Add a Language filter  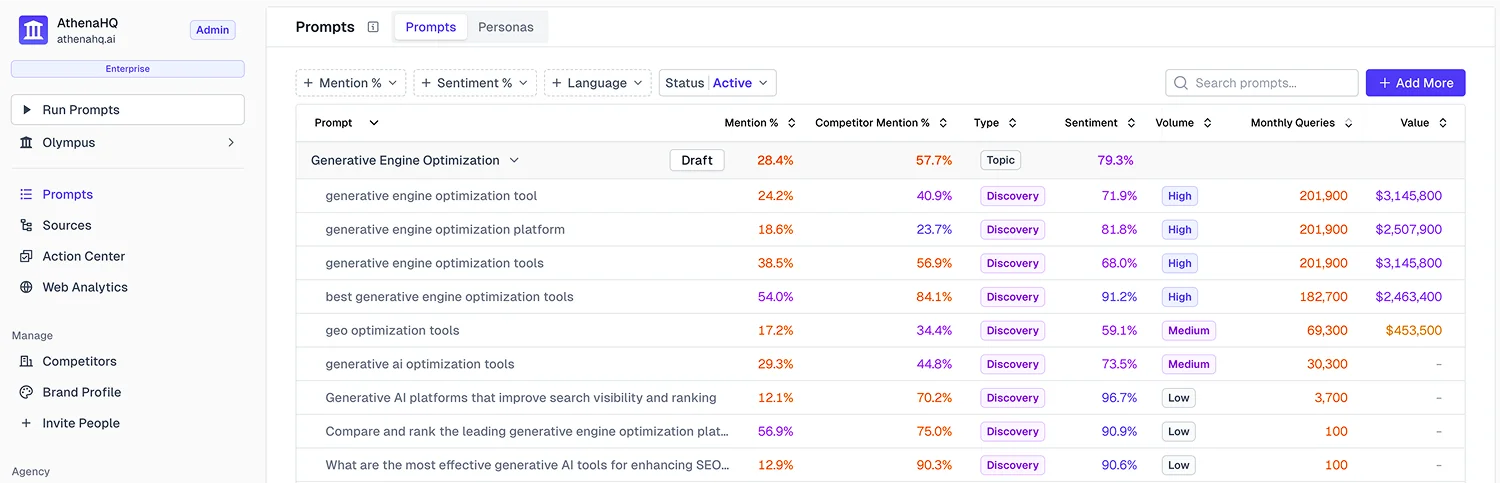(x=597, y=83)
